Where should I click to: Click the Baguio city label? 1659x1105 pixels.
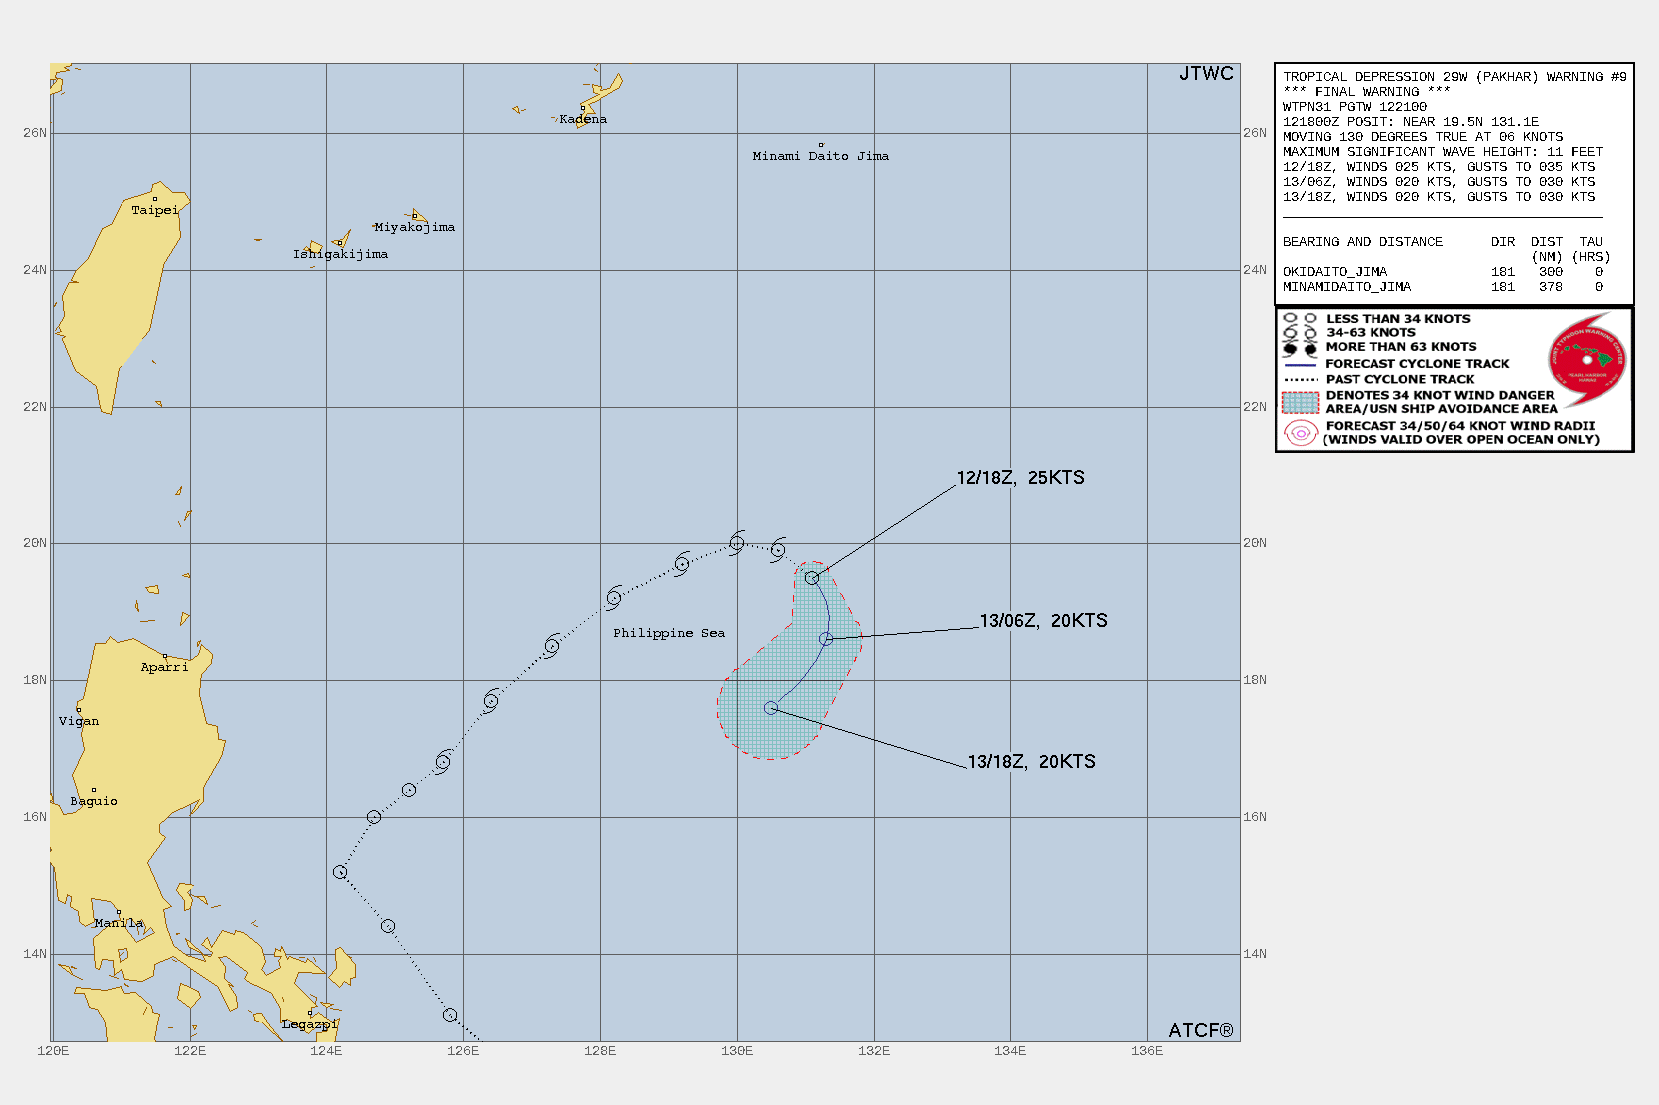point(94,801)
